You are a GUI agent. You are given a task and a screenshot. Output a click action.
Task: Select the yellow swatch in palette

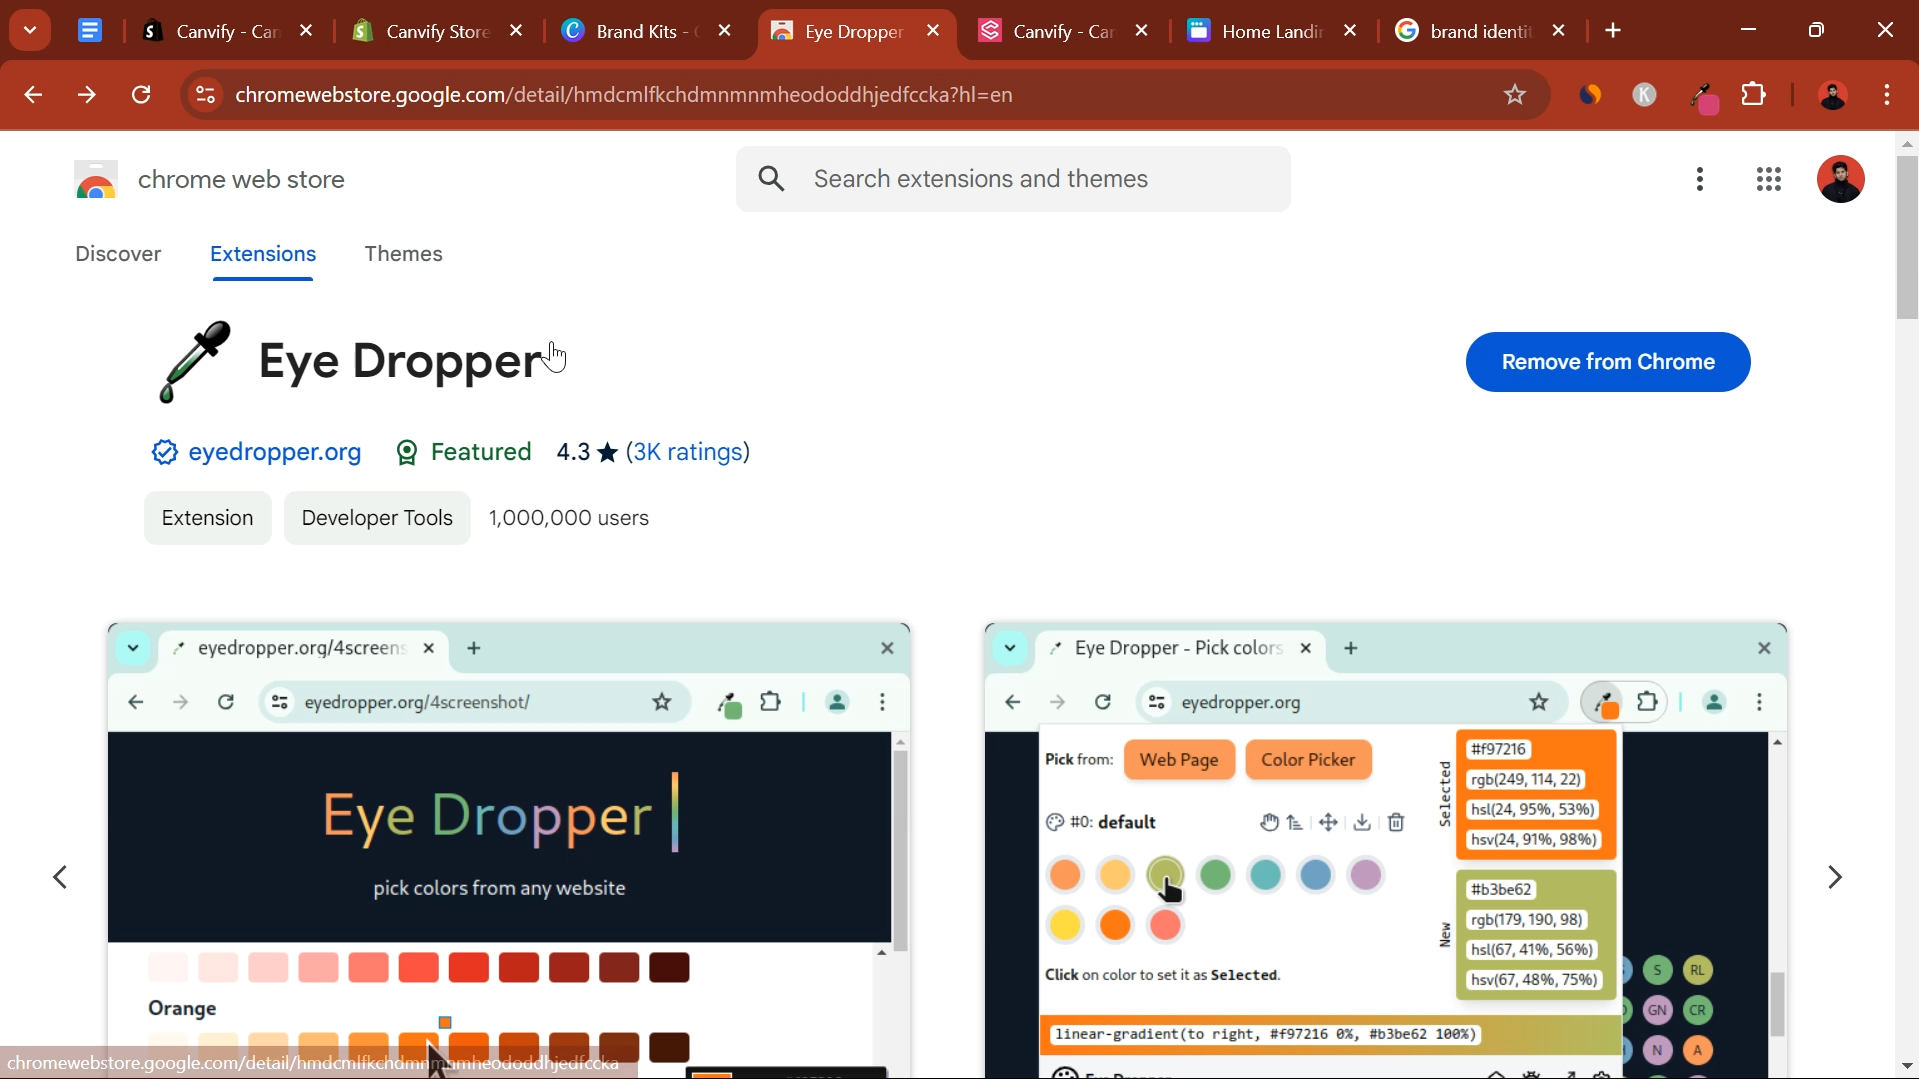pyautogui.click(x=1065, y=925)
